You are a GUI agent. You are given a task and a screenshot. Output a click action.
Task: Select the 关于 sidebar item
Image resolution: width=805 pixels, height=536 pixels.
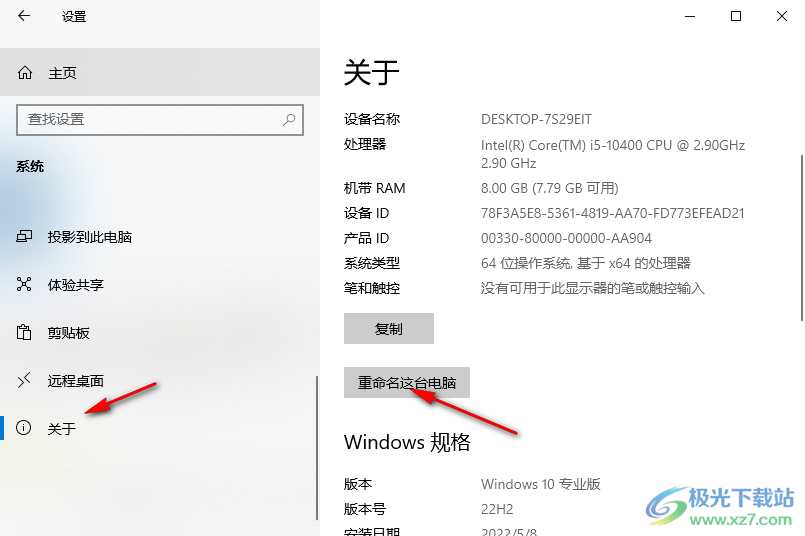tap(159, 428)
